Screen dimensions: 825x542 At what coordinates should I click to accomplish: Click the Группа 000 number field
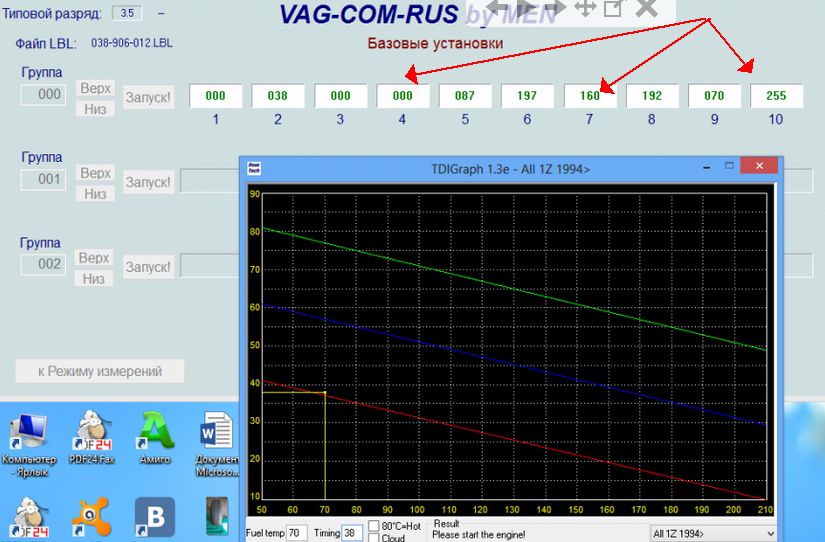pos(44,95)
